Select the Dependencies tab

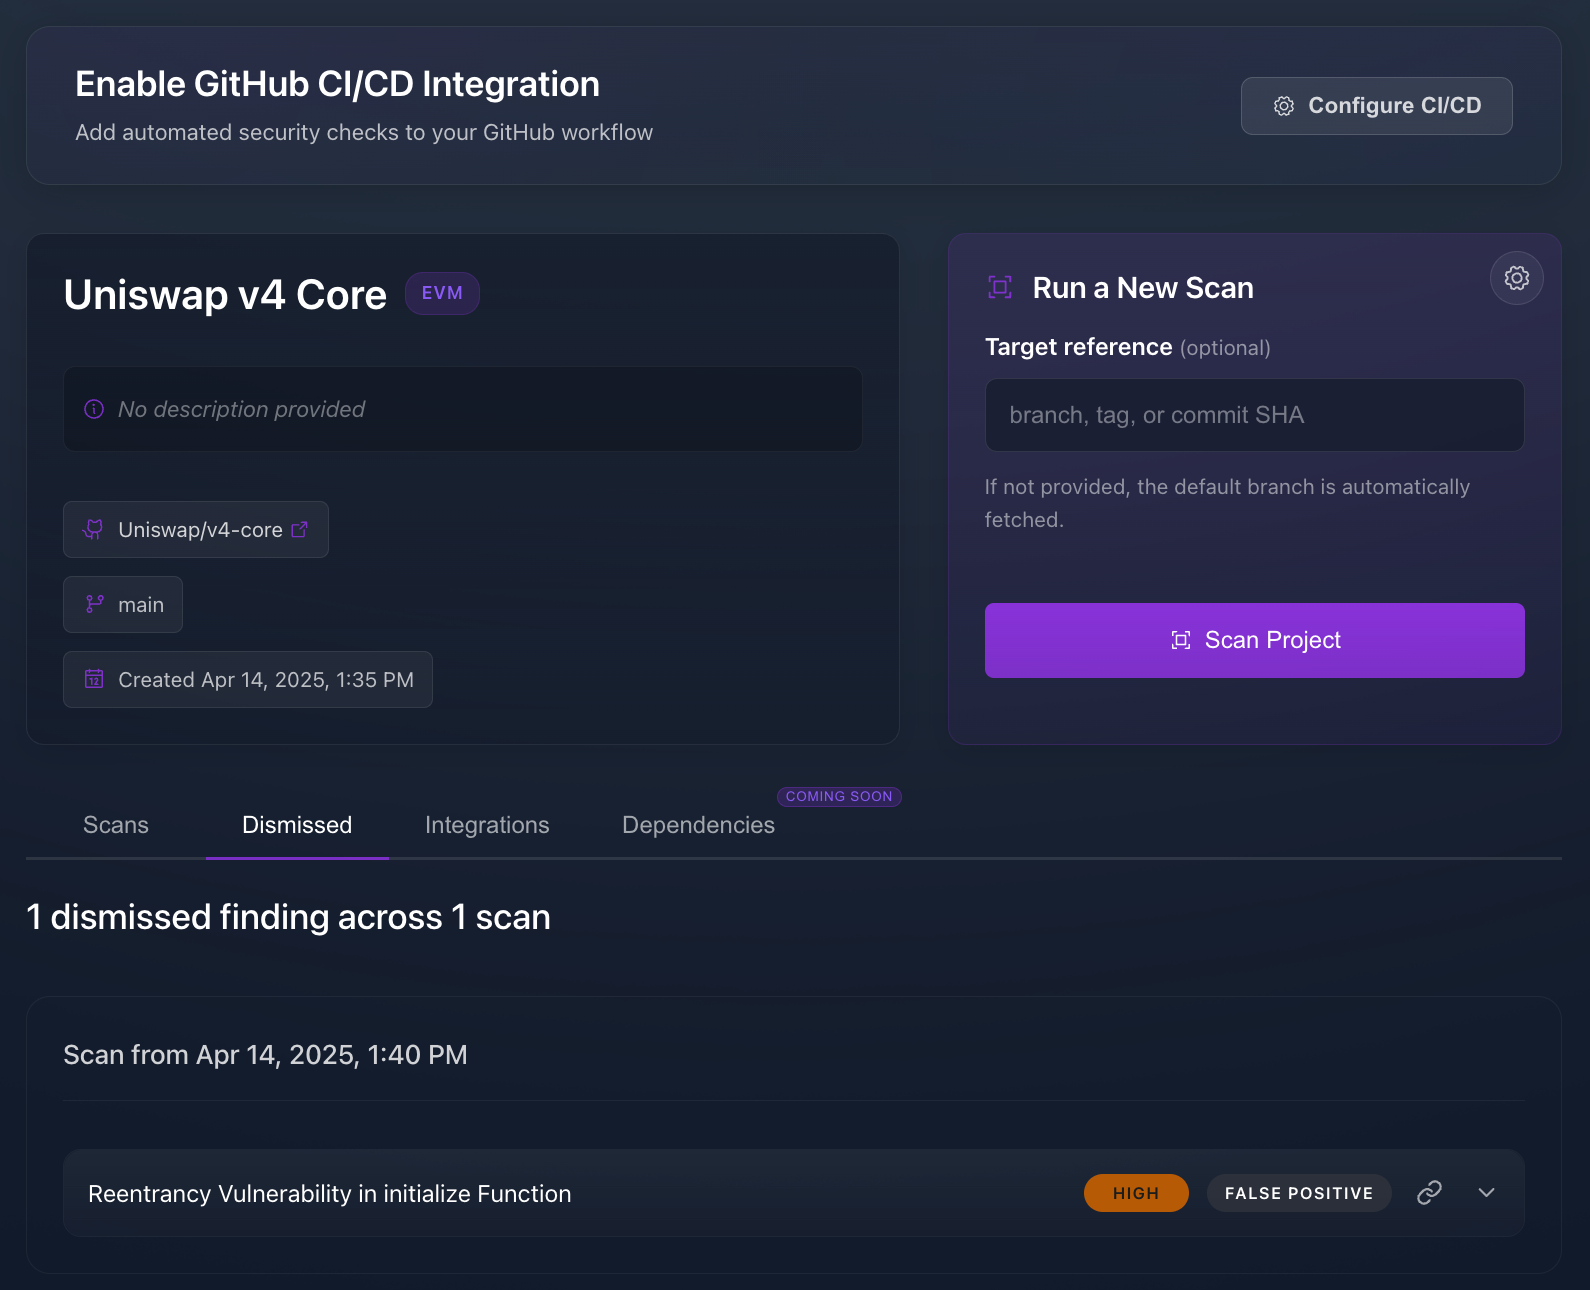tap(698, 825)
